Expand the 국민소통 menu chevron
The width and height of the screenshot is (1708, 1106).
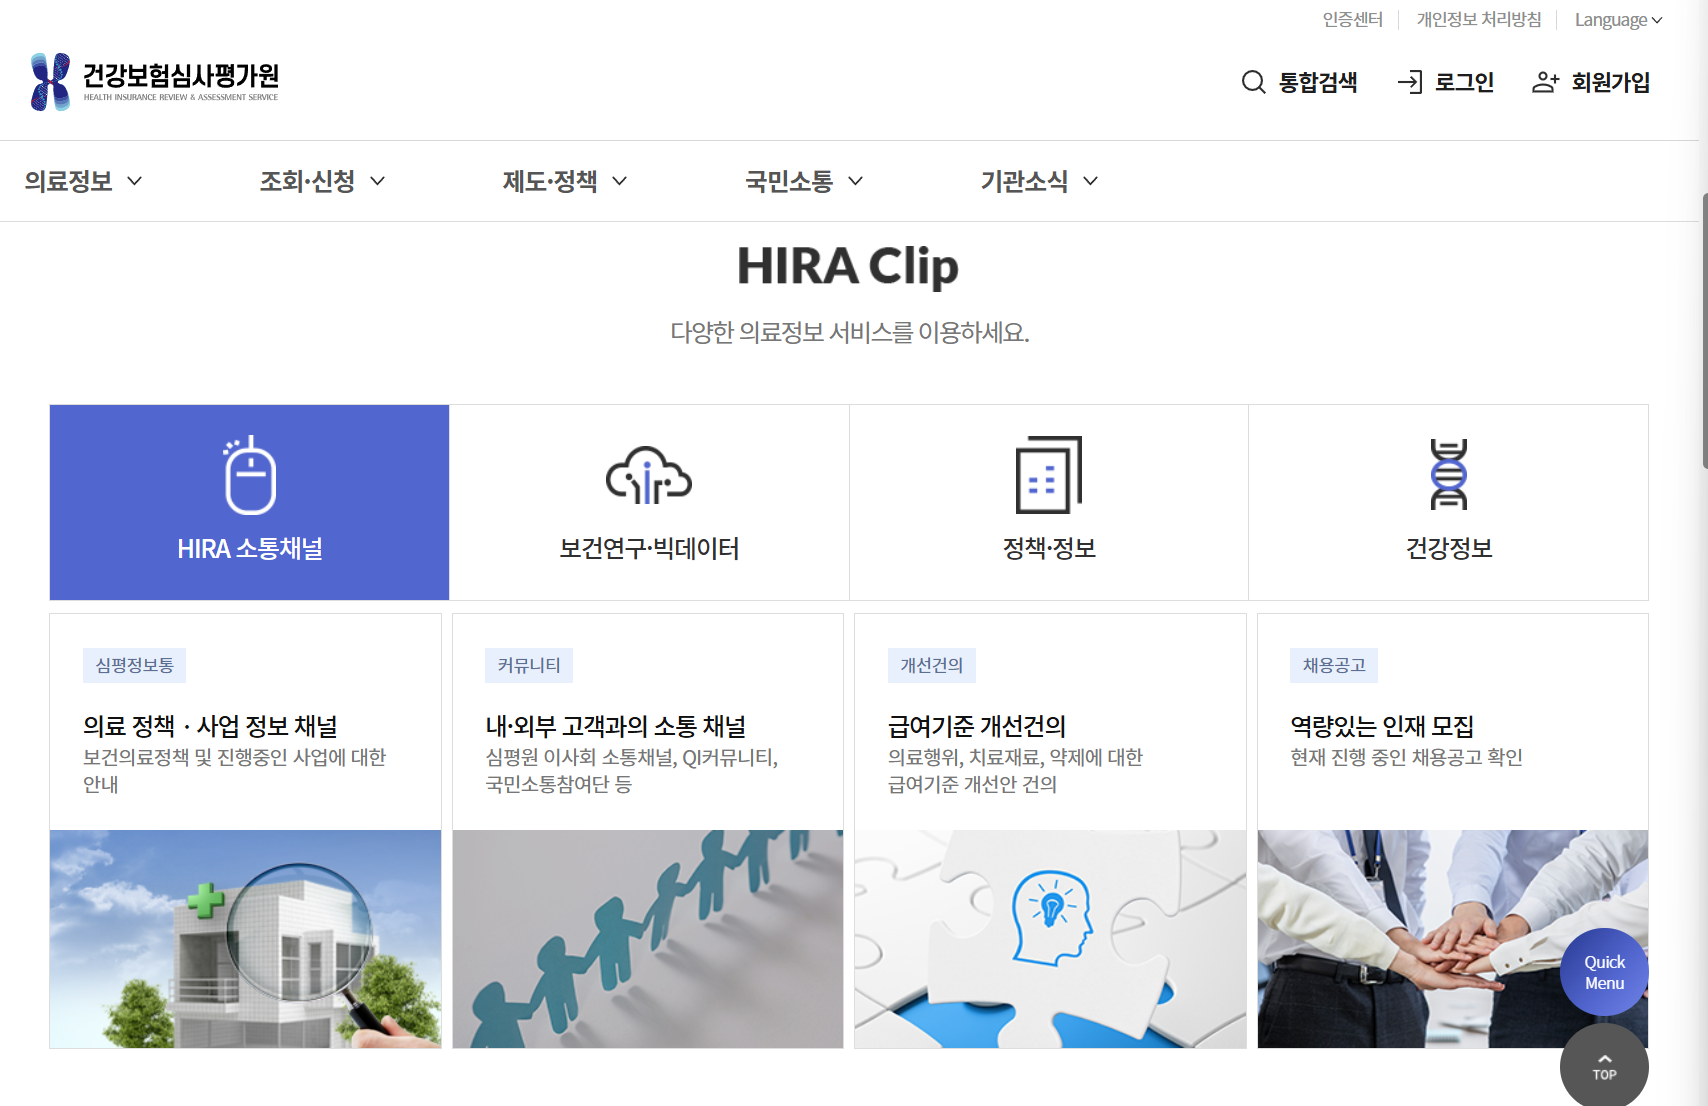tap(855, 181)
